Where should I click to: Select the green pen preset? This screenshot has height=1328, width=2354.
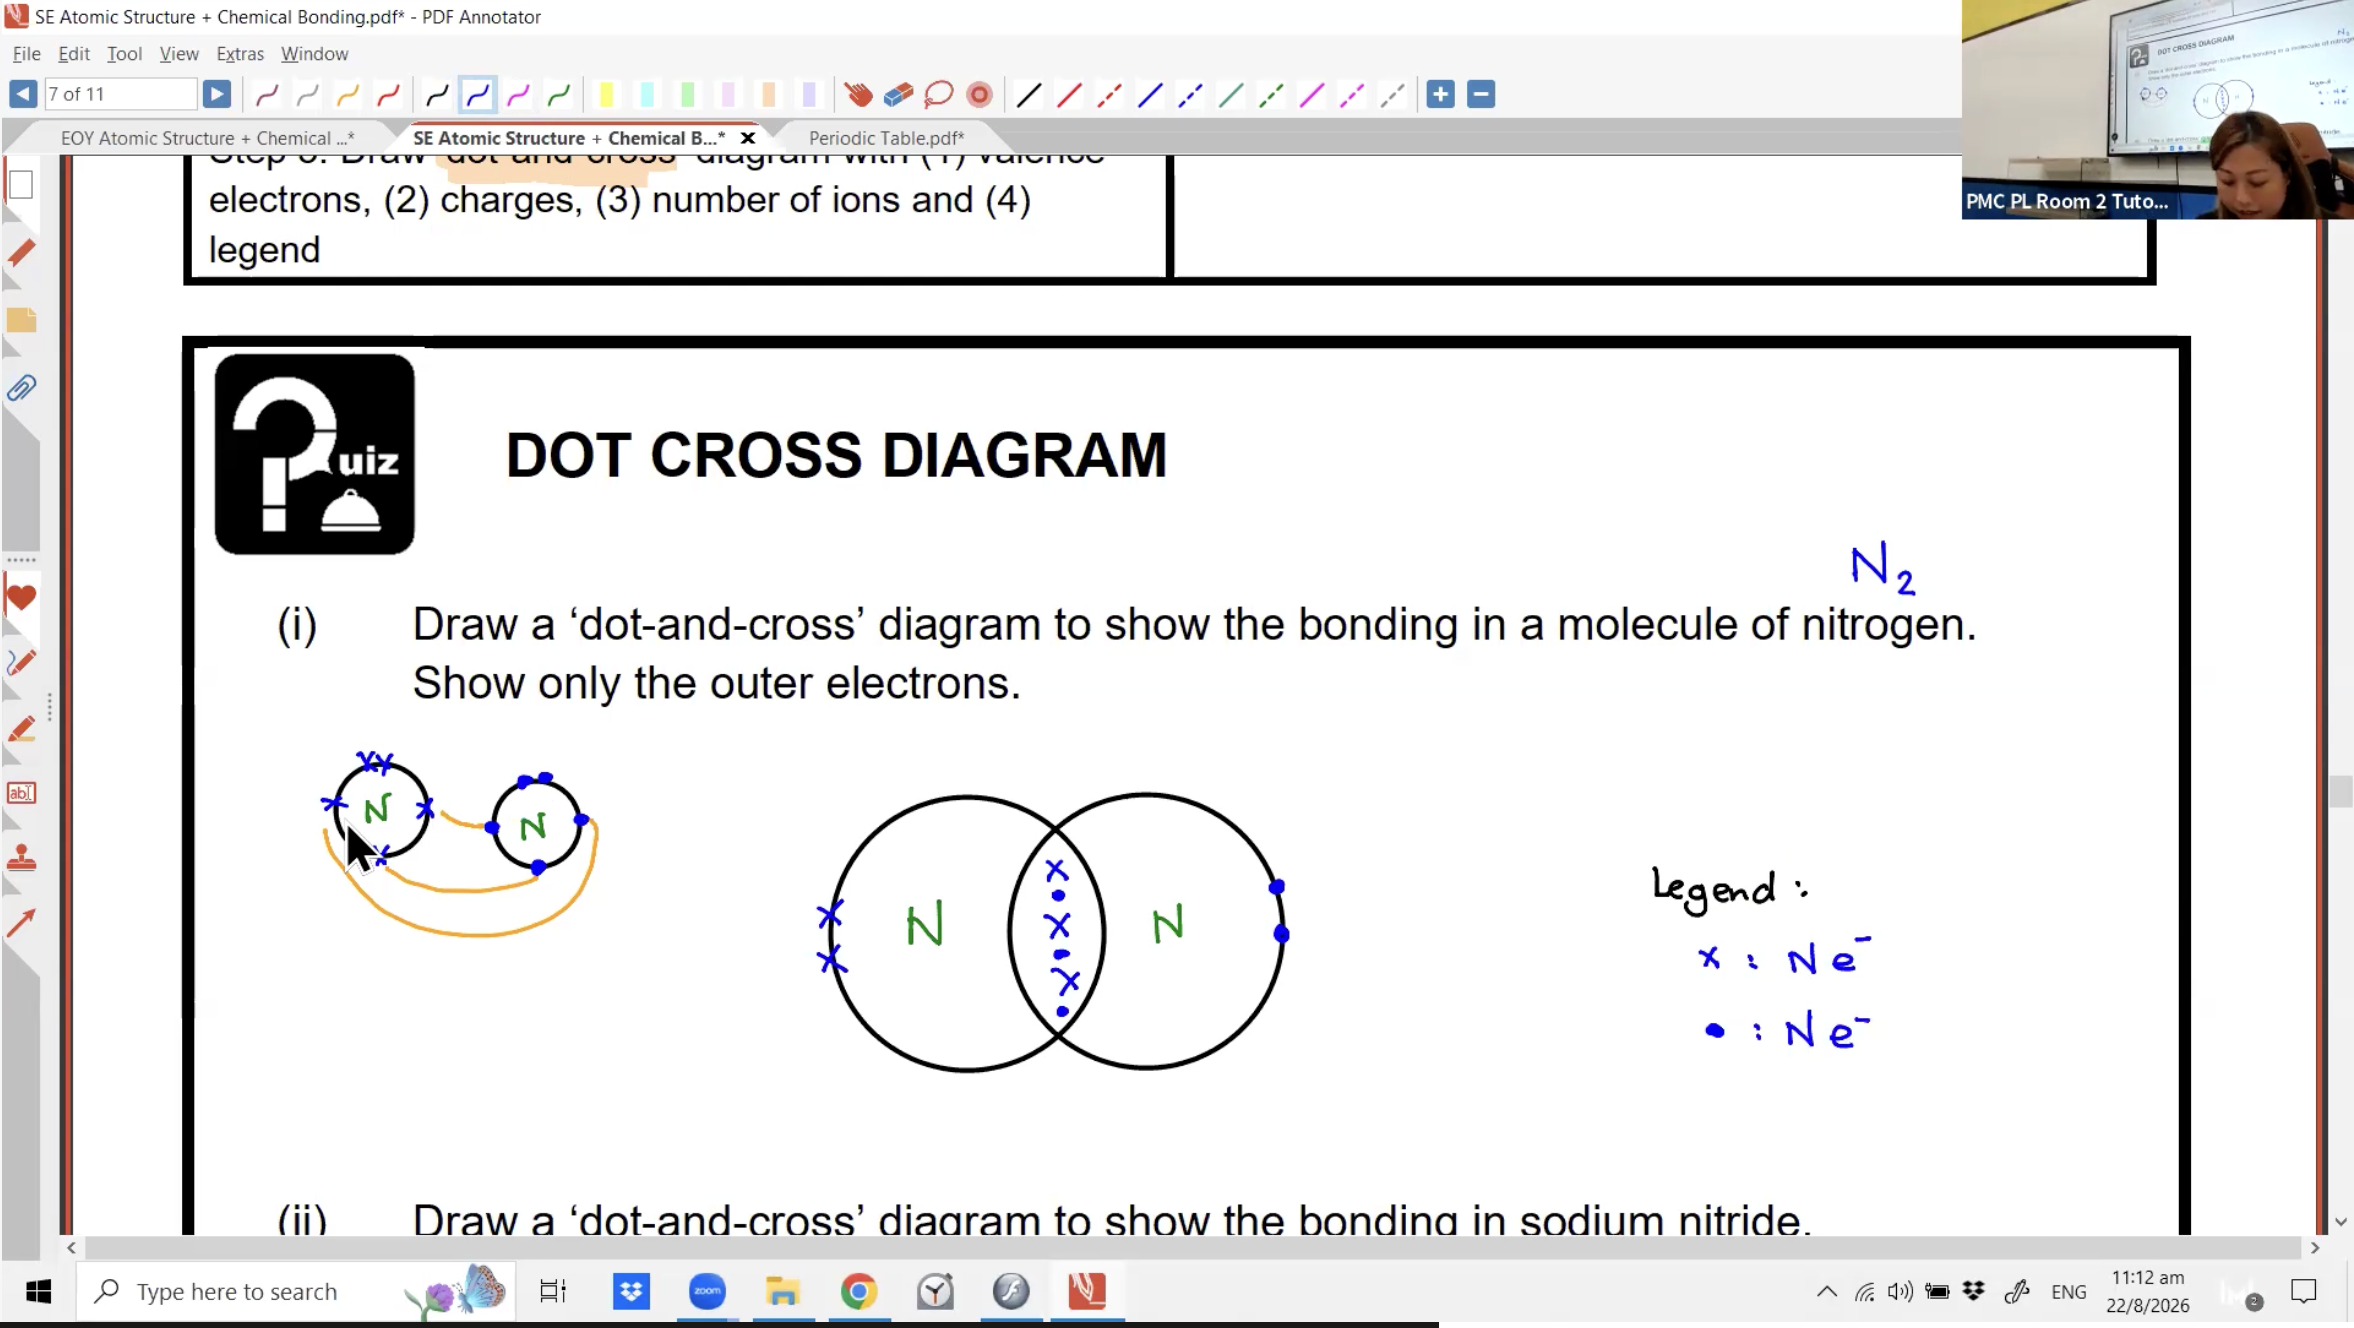pyautogui.click(x=559, y=95)
